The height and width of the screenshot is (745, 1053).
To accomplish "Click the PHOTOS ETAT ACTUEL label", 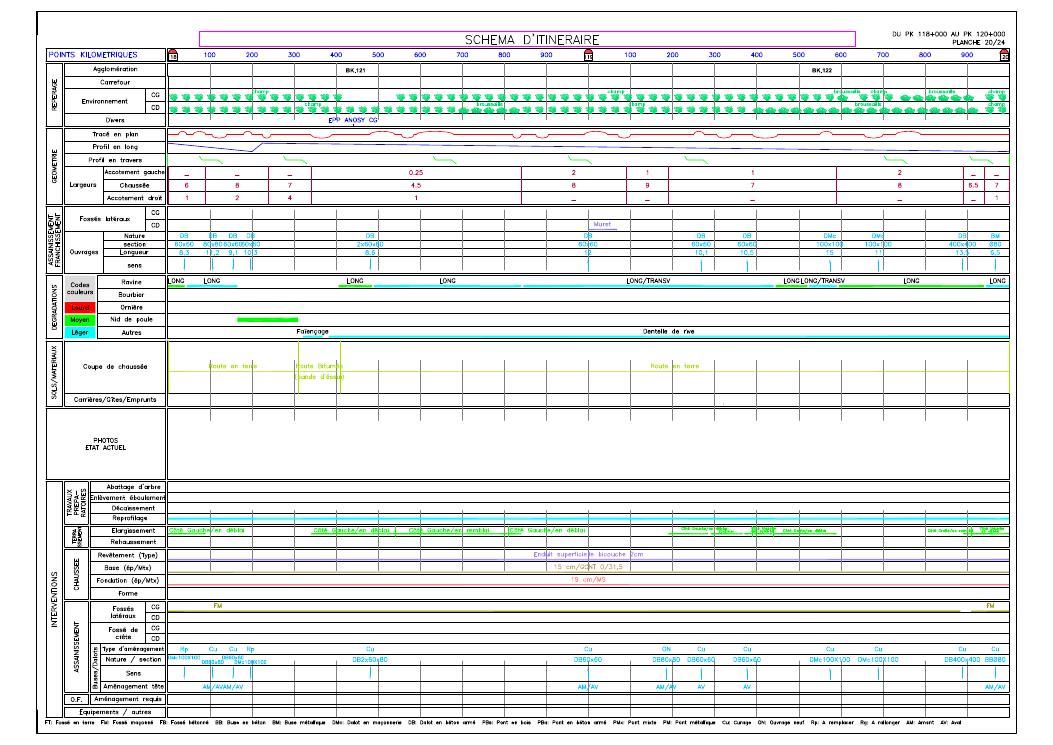I will (106, 443).
